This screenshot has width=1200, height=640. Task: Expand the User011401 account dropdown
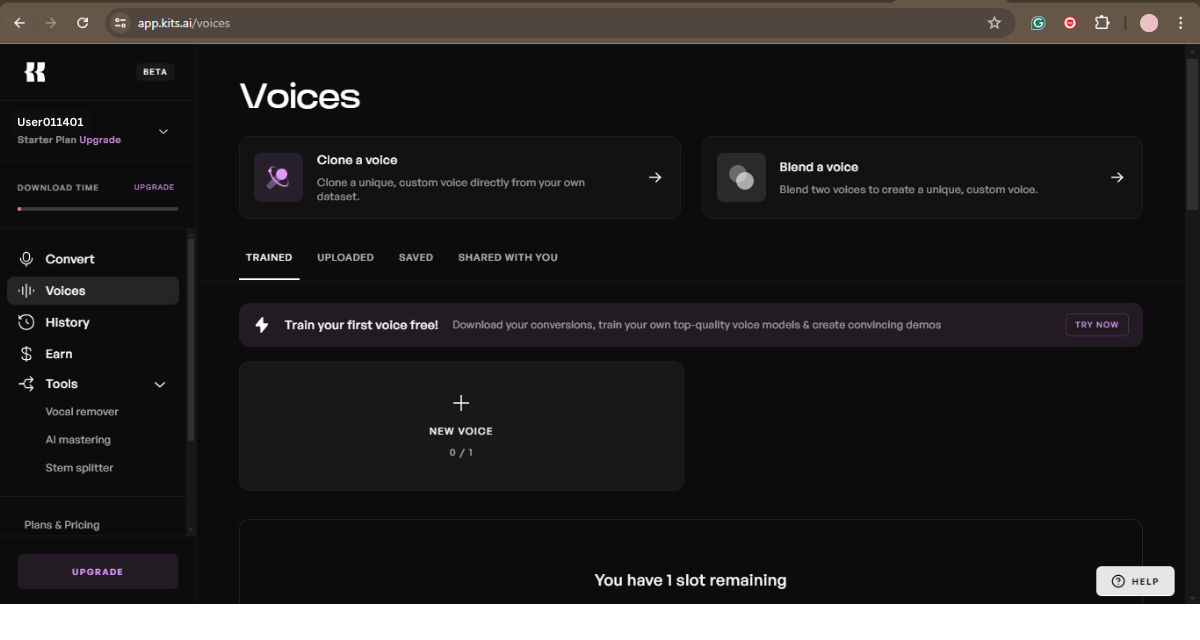pos(164,131)
